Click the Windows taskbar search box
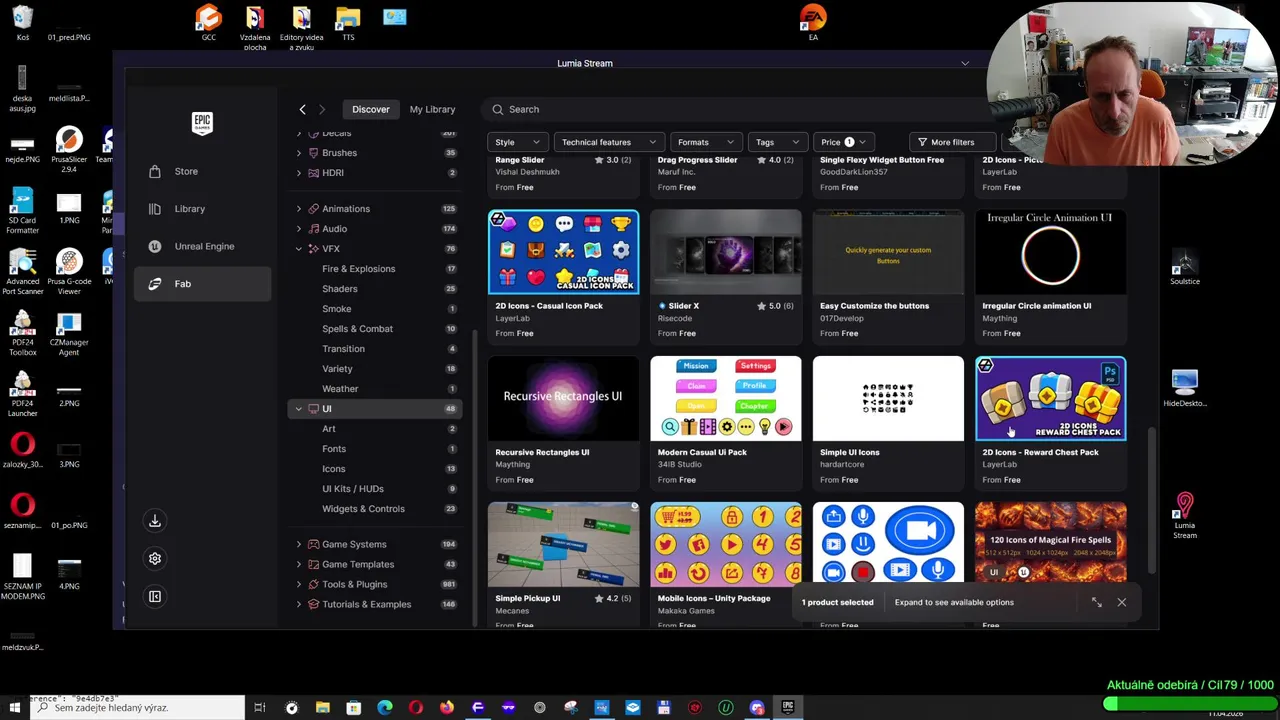This screenshot has height=720, width=1280. [137, 708]
